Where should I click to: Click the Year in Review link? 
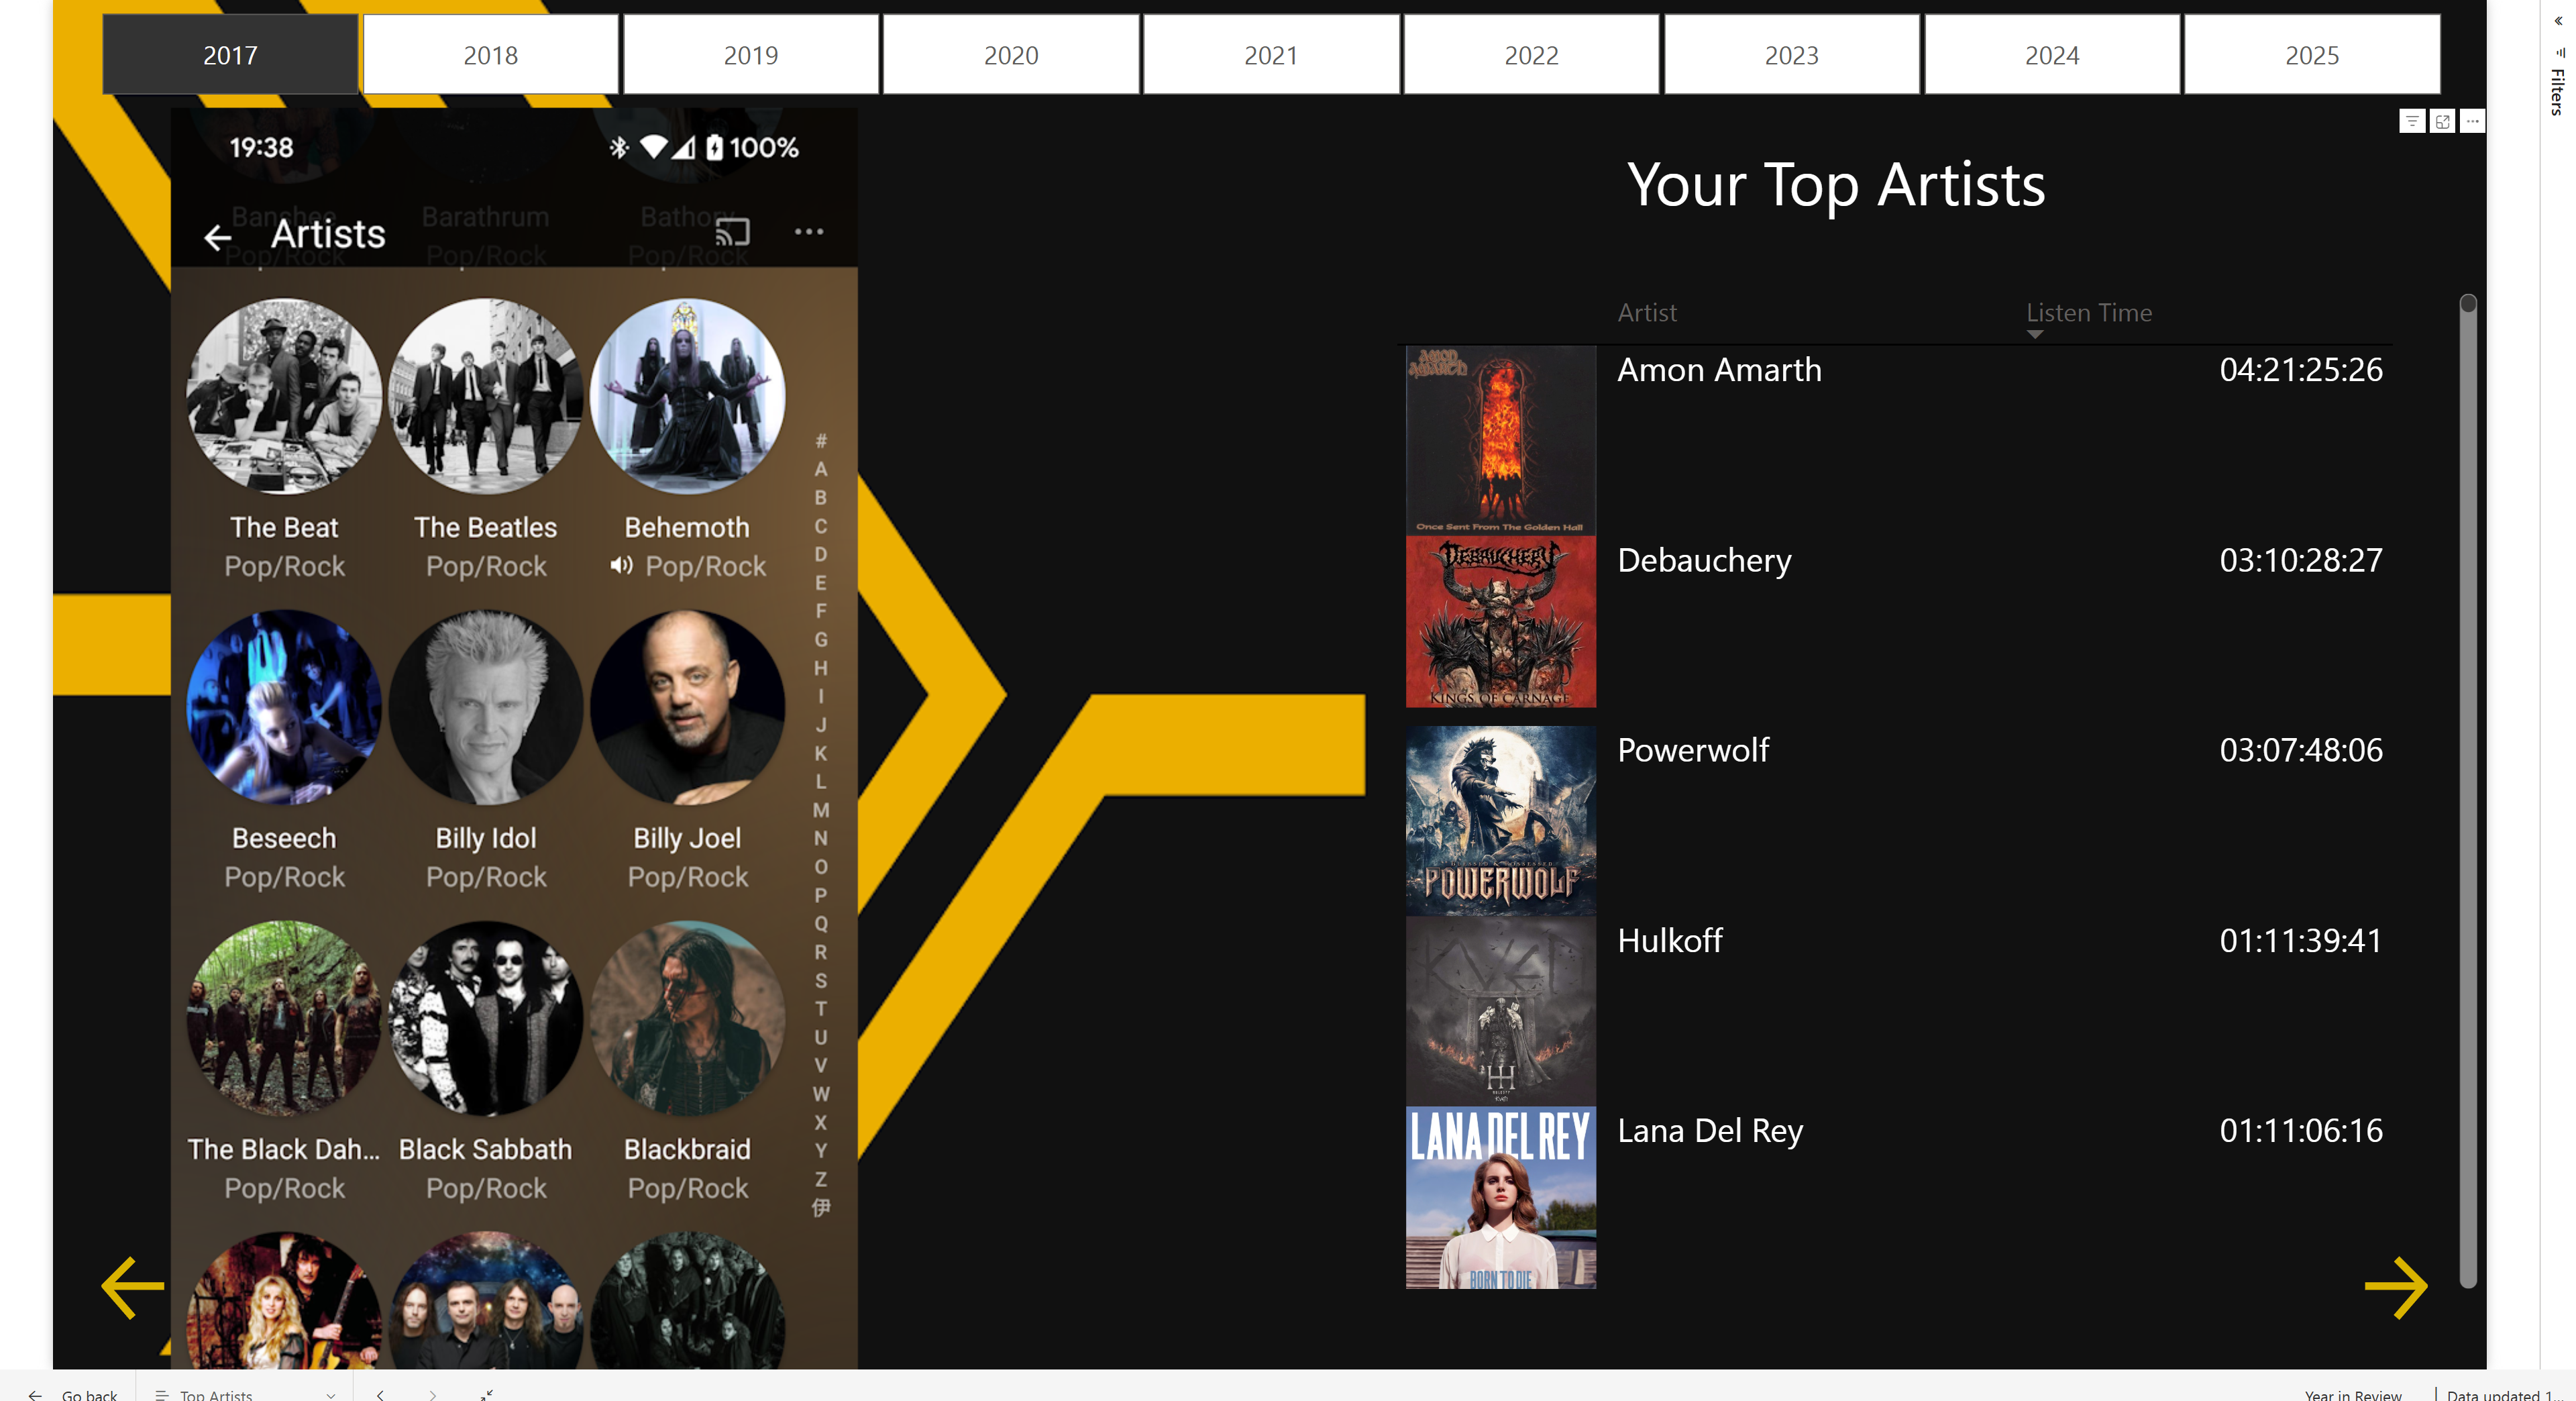tap(2352, 1394)
